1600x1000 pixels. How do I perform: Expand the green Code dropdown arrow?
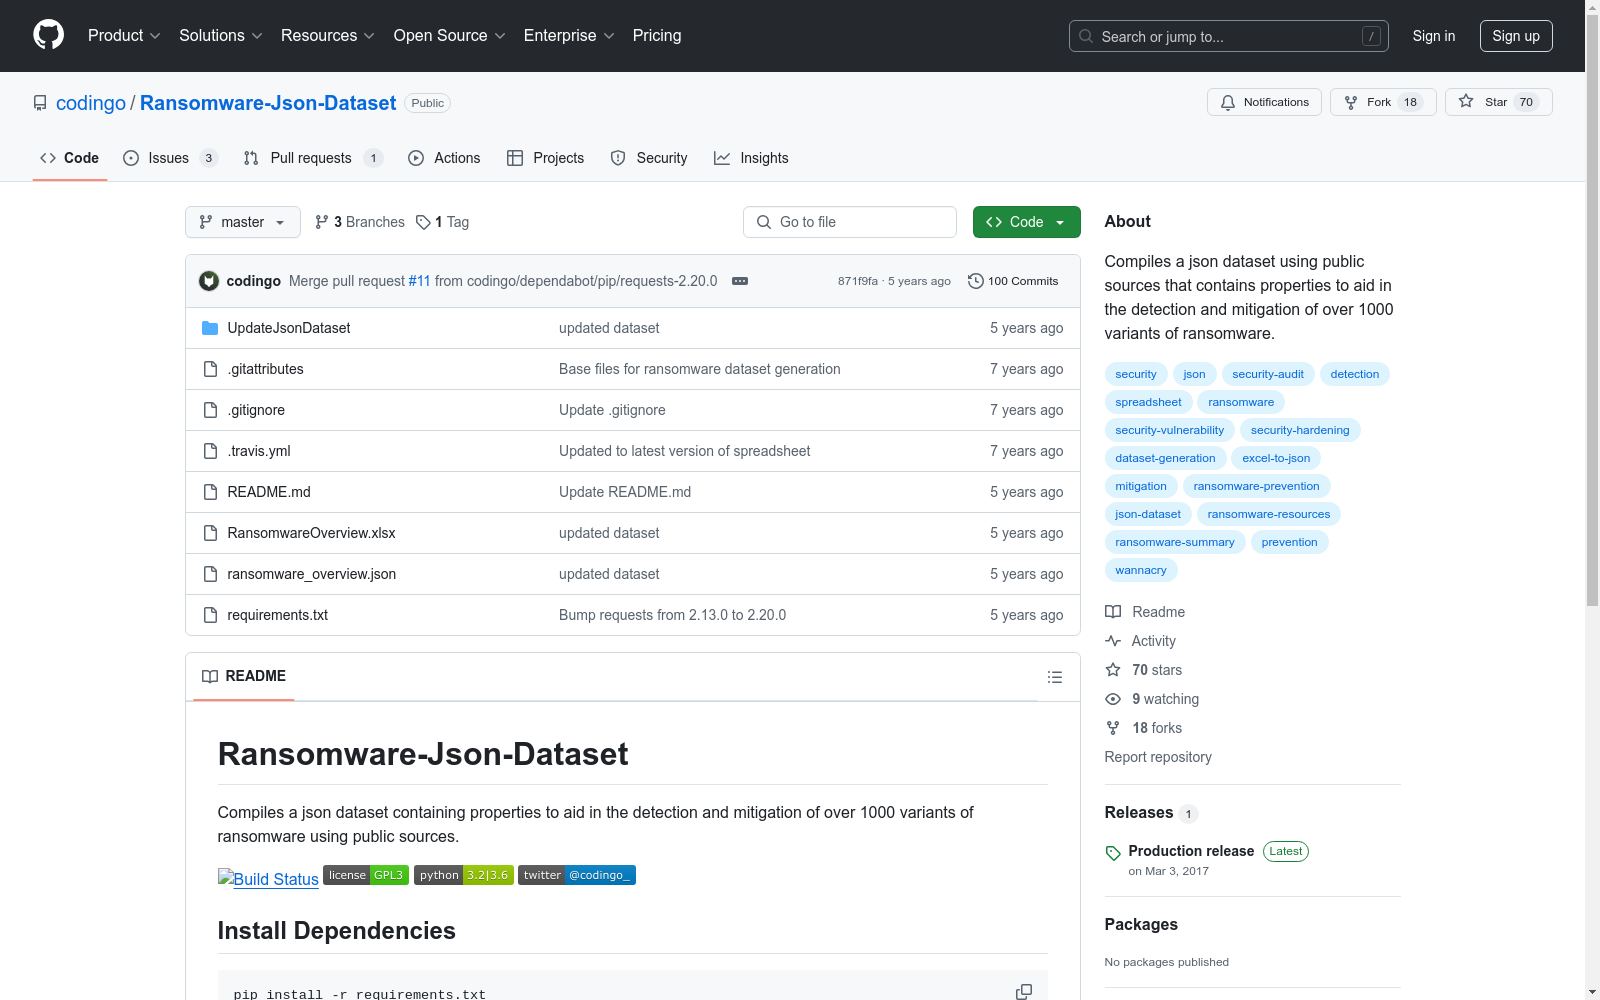tap(1060, 221)
